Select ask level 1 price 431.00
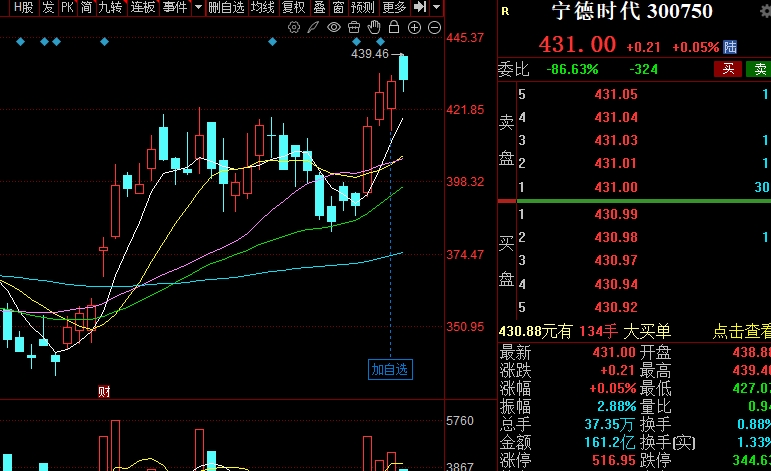The width and height of the screenshot is (771, 471). pos(616,187)
